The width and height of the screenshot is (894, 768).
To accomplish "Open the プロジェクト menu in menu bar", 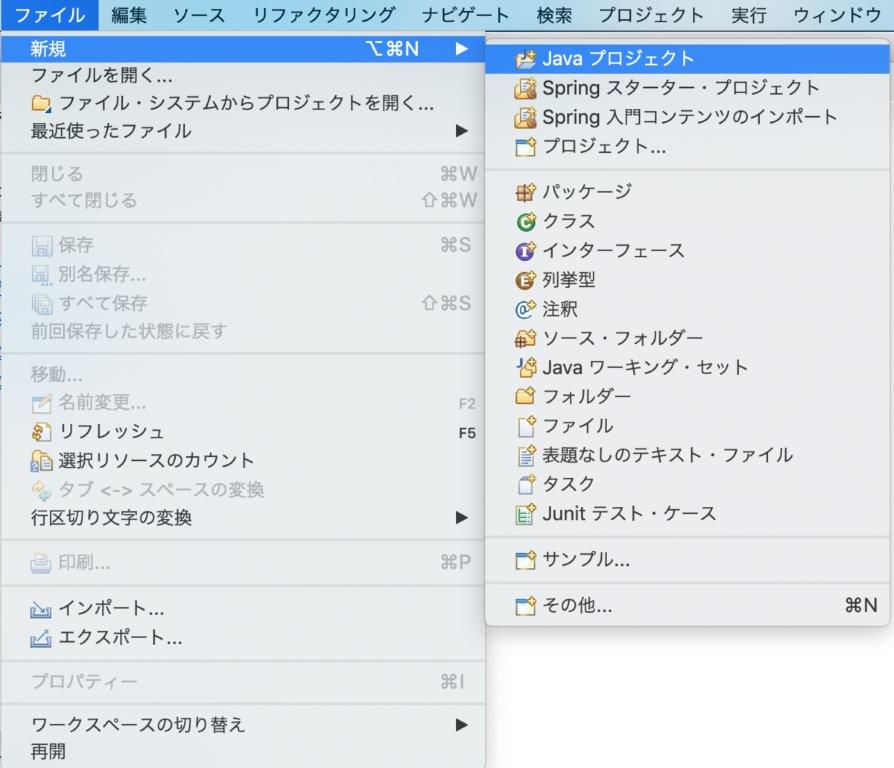I will point(651,15).
